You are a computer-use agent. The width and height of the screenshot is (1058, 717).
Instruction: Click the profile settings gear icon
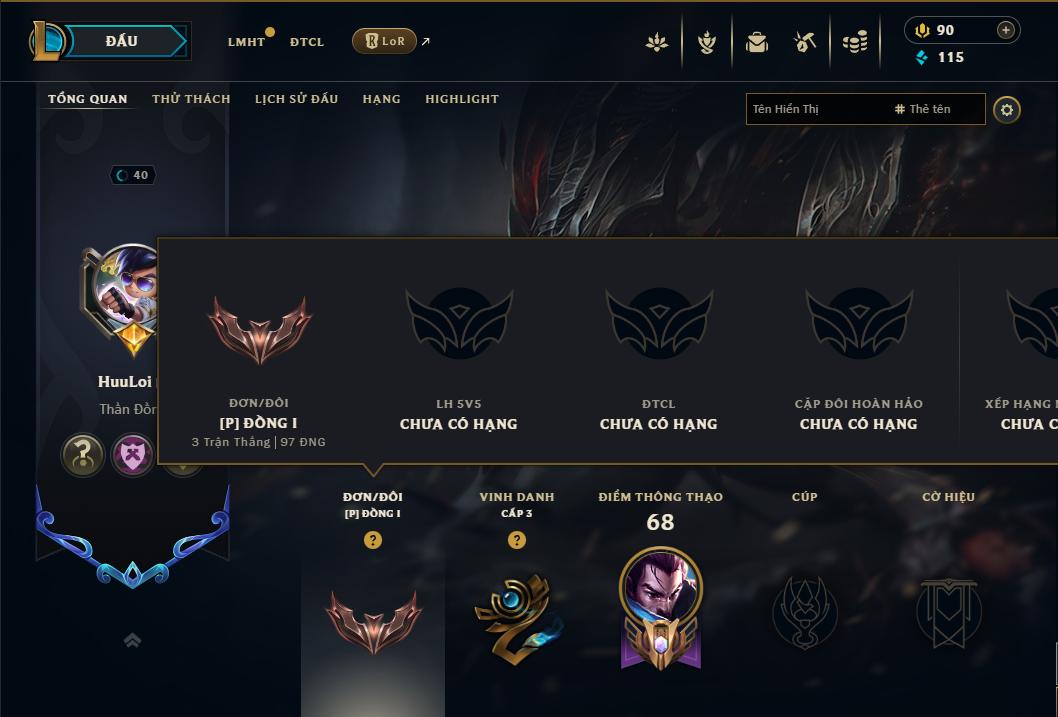[x=1007, y=110]
